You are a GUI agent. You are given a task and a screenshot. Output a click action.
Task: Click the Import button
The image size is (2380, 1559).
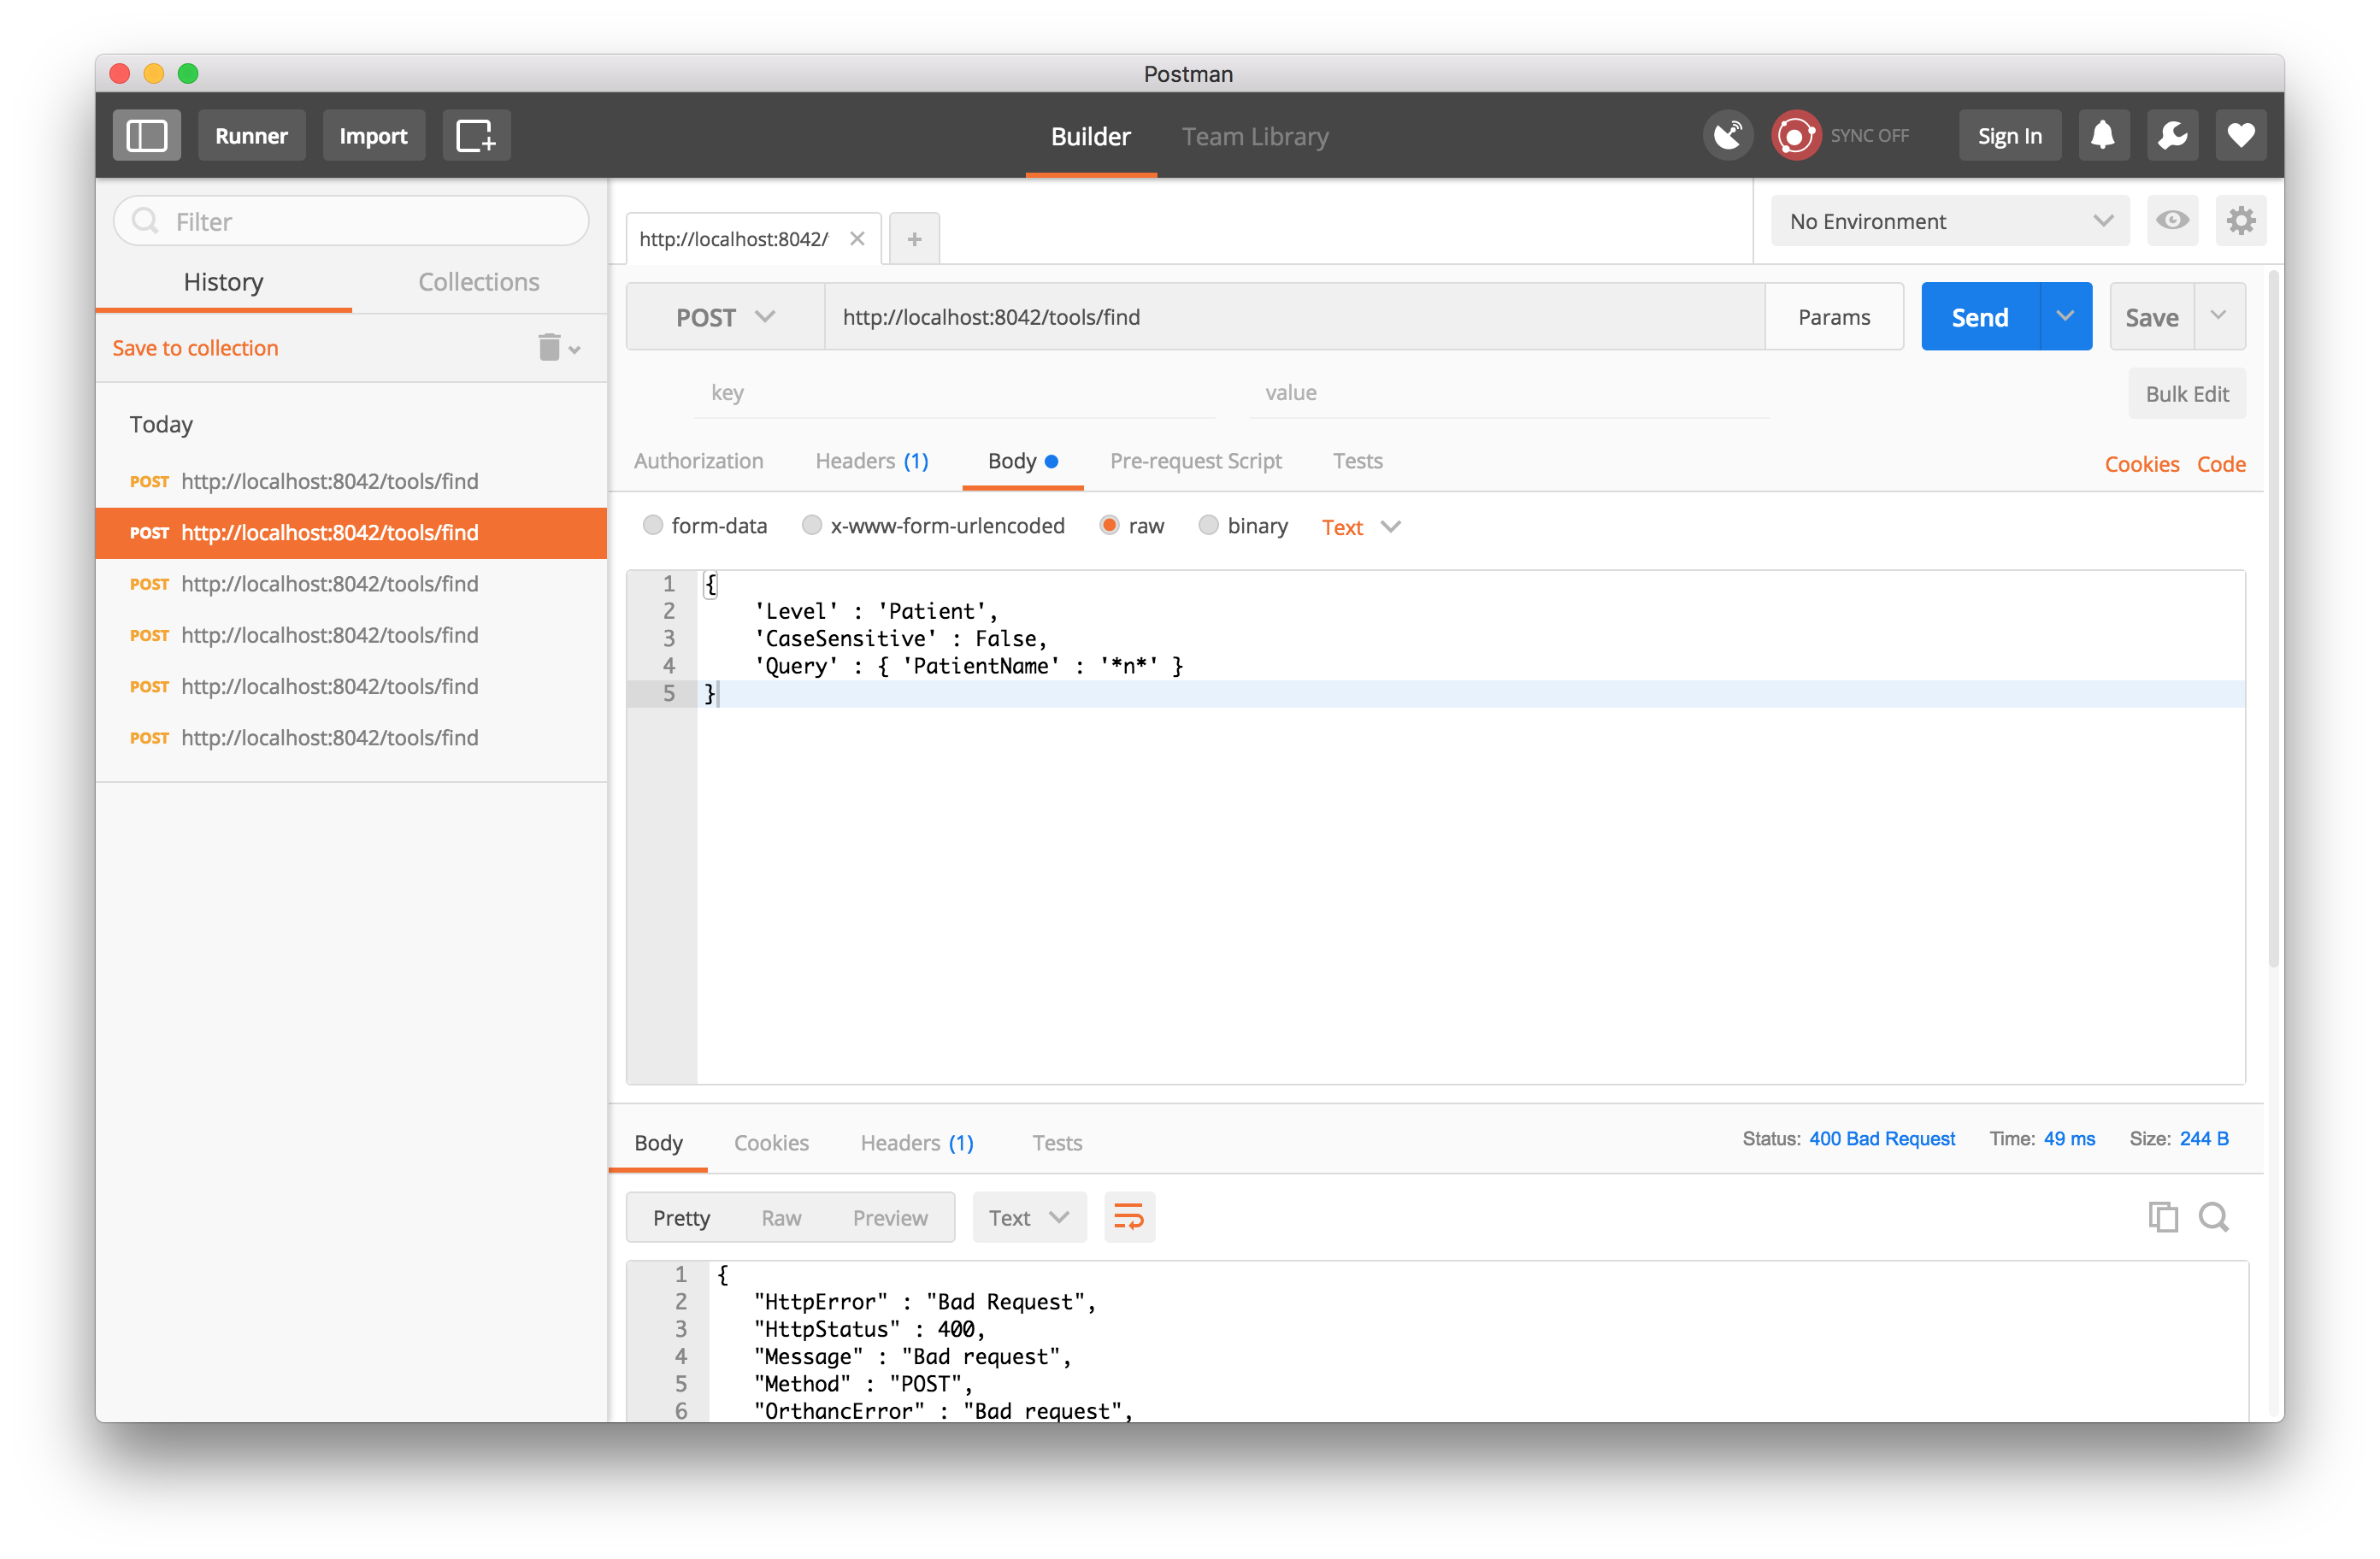pyautogui.click(x=373, y=135)
